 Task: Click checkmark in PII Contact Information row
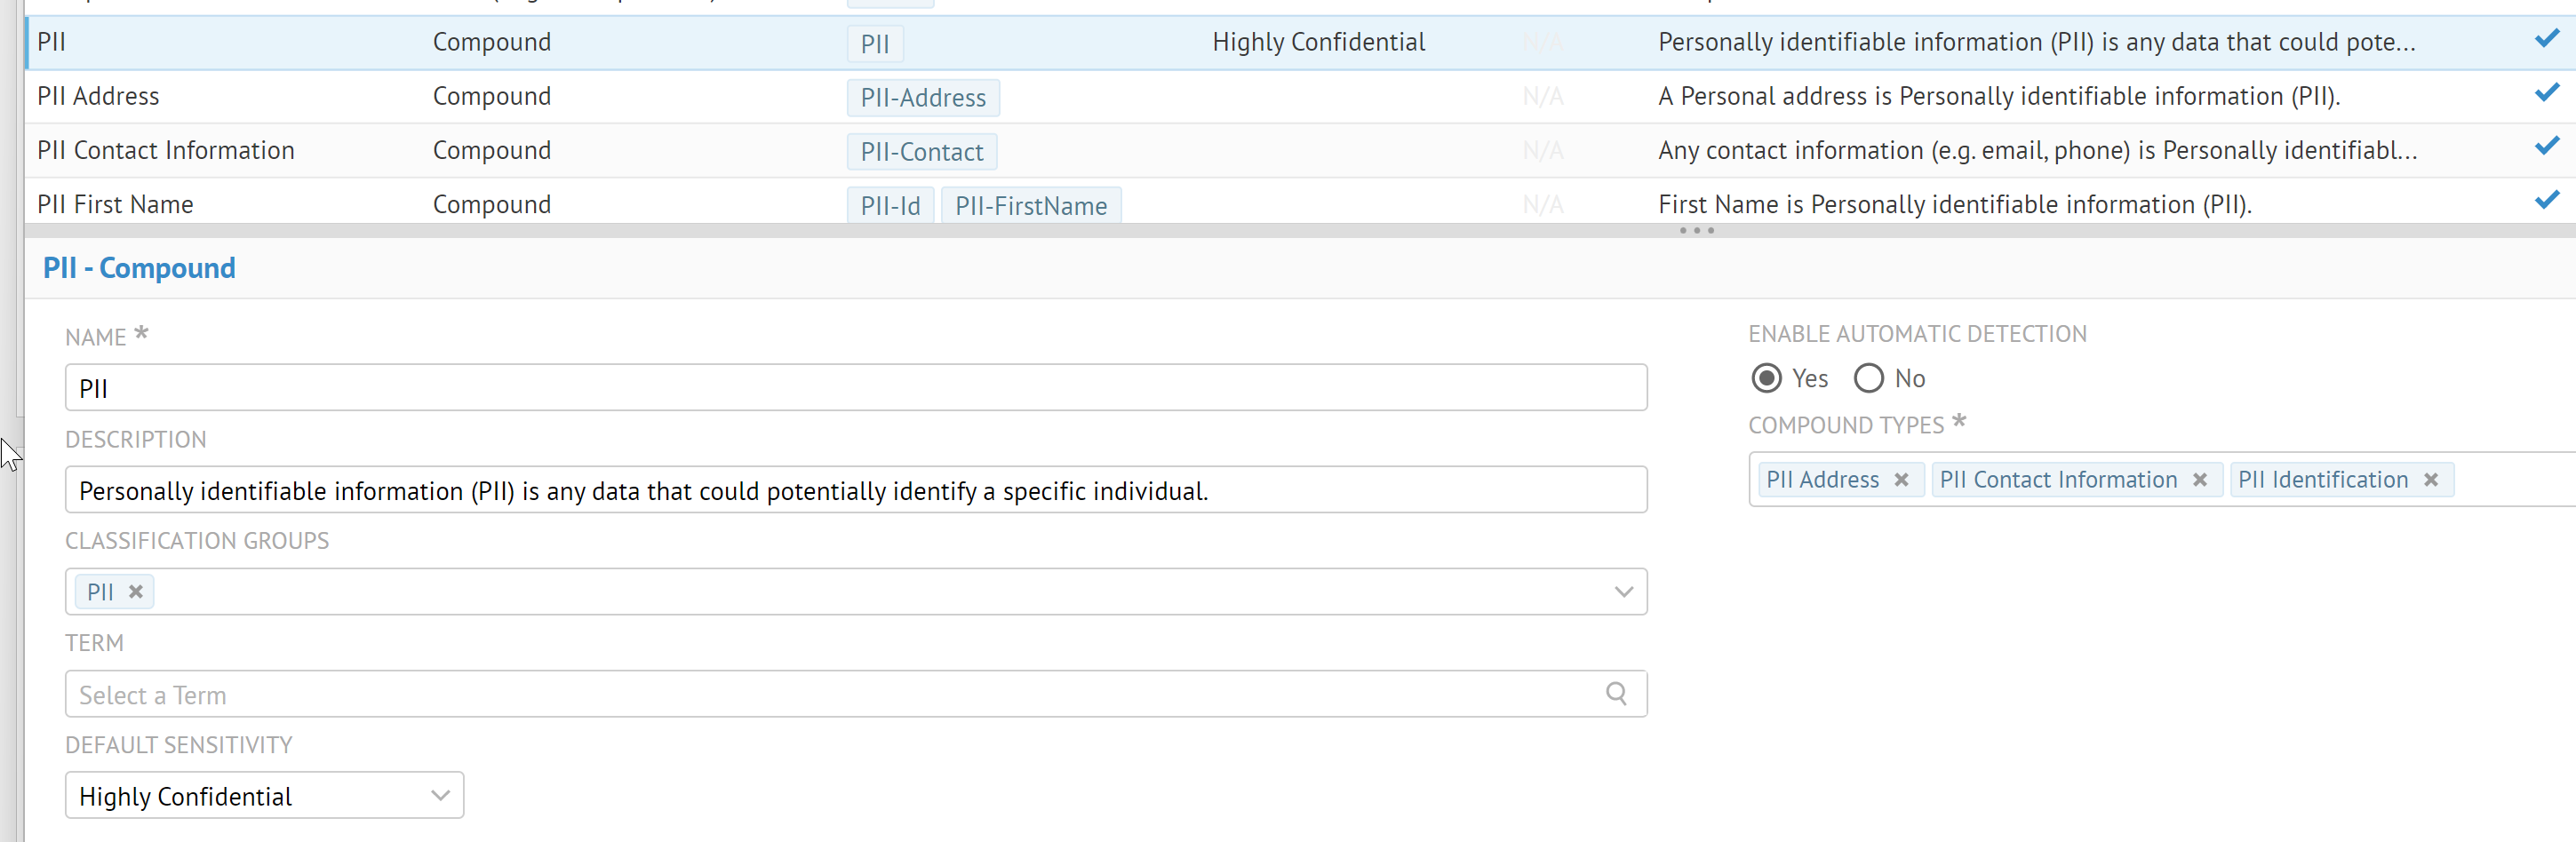tap(2546, 147)
